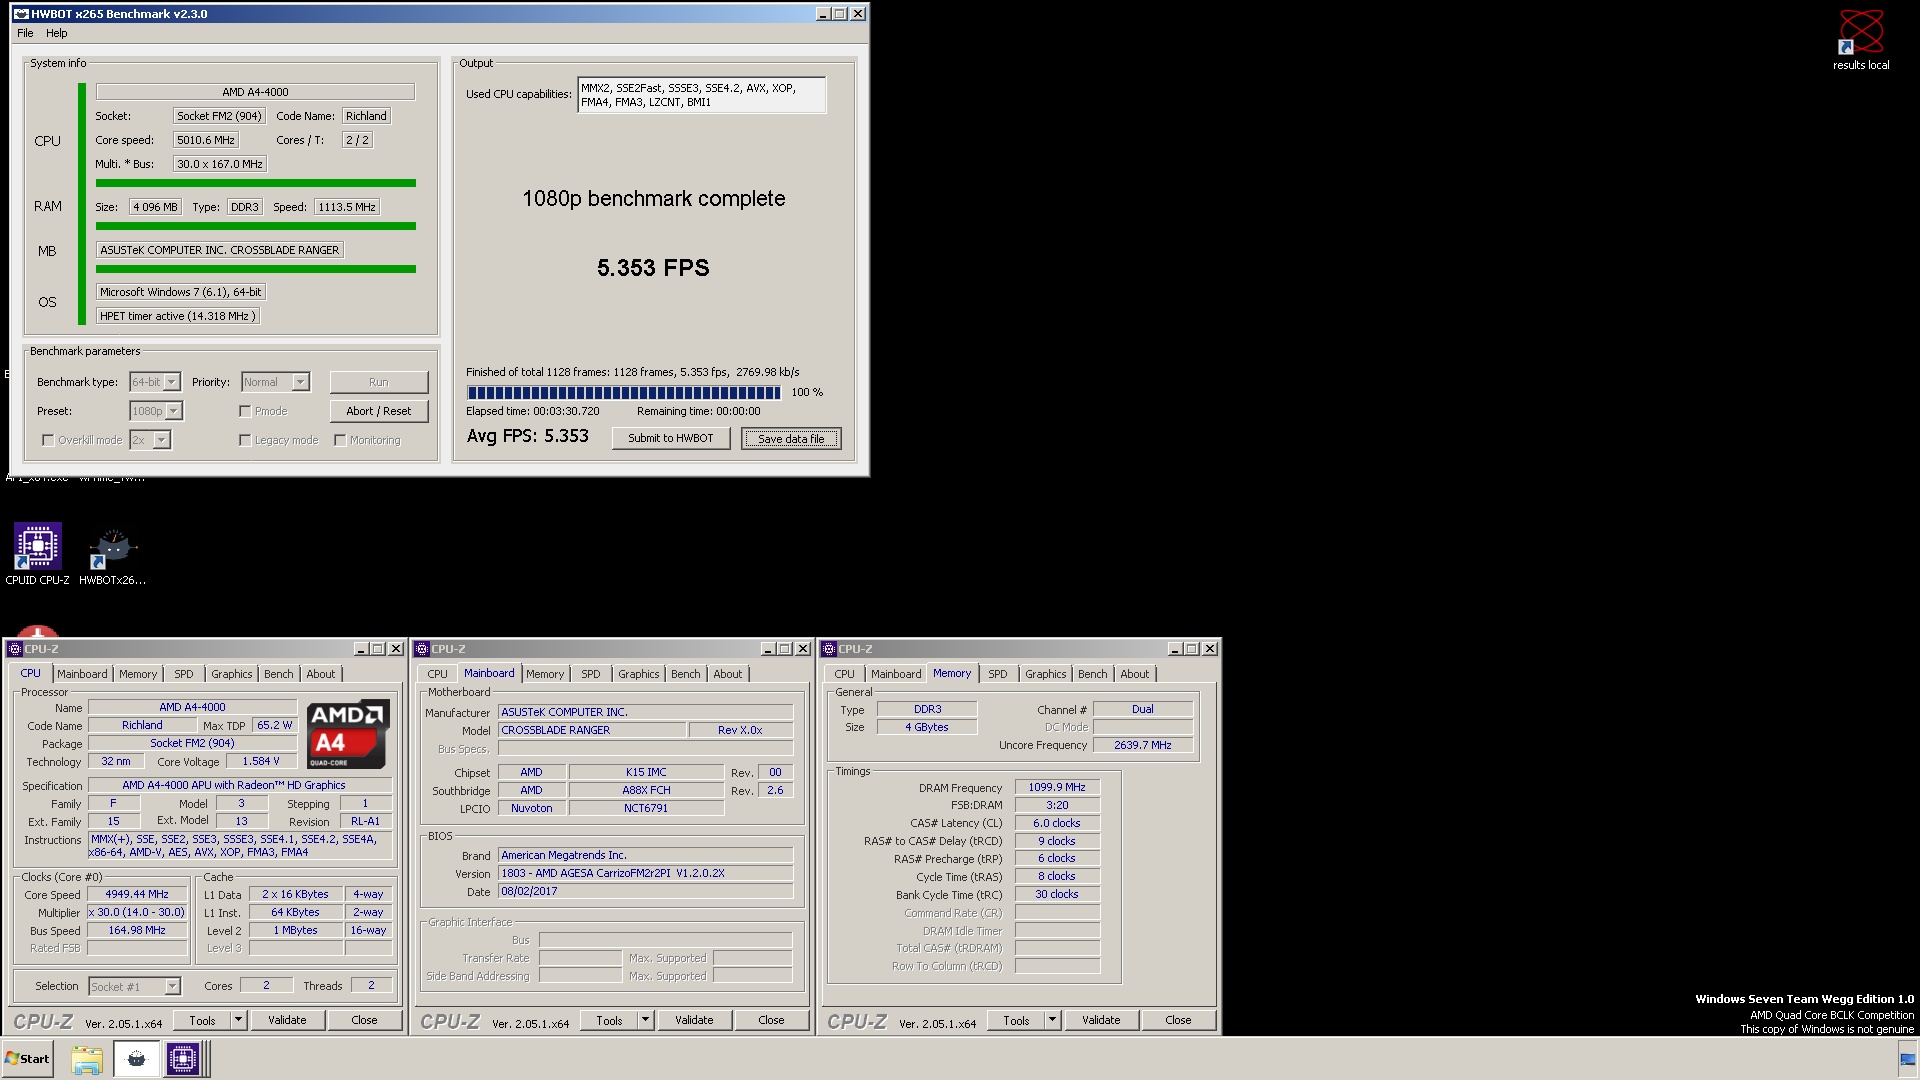Open Tools arrow in CPU-Z CPU window
The image size is (1920, 1080).
tap(238, 1020)
